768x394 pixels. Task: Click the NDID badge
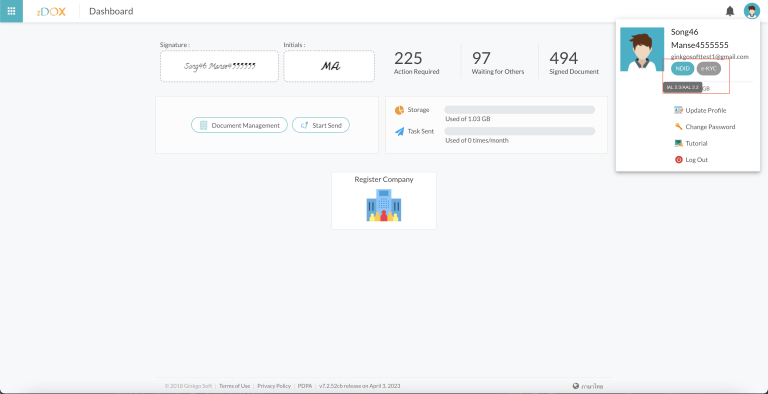point(682,69)
